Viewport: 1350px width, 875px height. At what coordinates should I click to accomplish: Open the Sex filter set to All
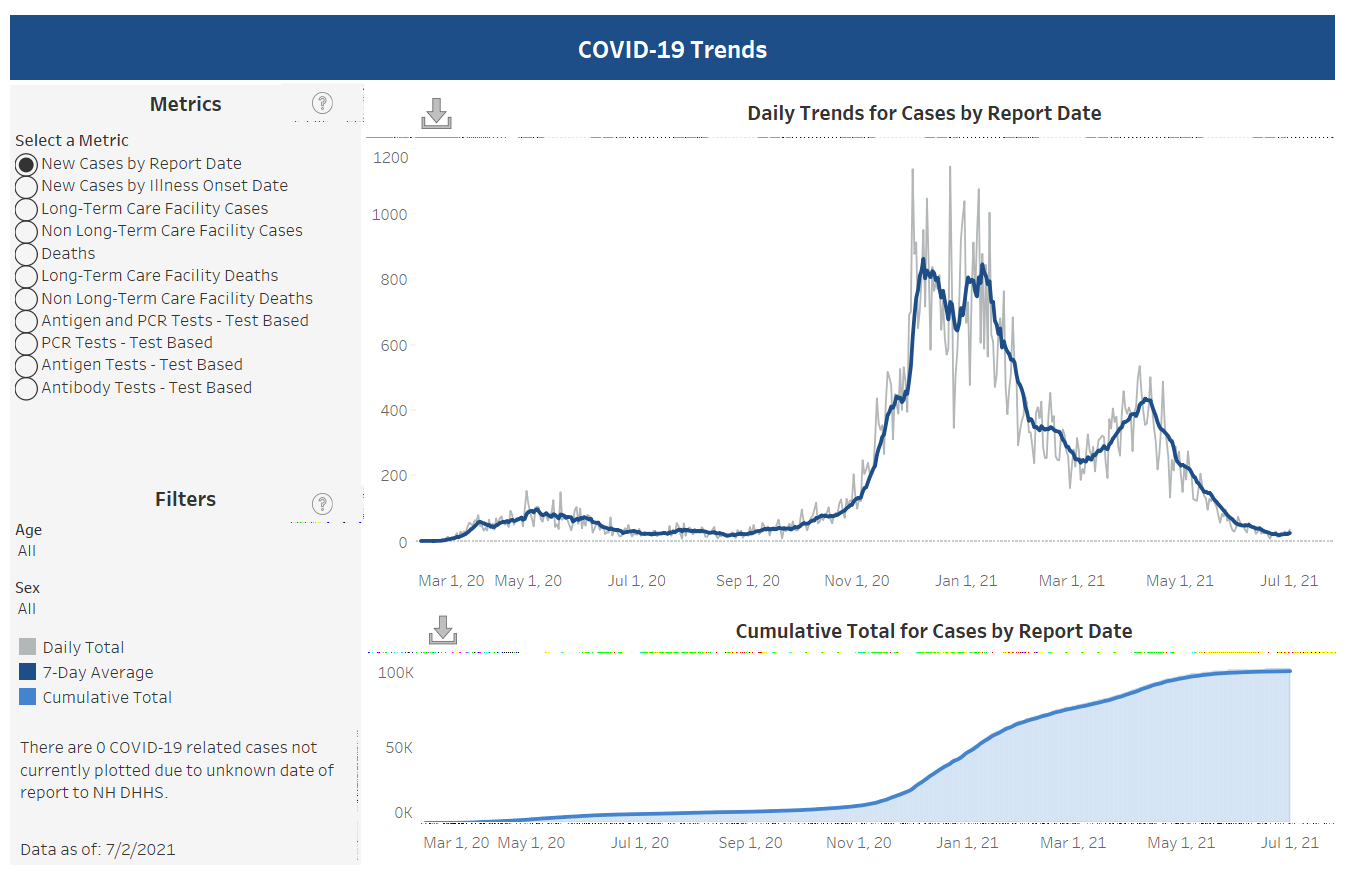click(x=27, y=609)
